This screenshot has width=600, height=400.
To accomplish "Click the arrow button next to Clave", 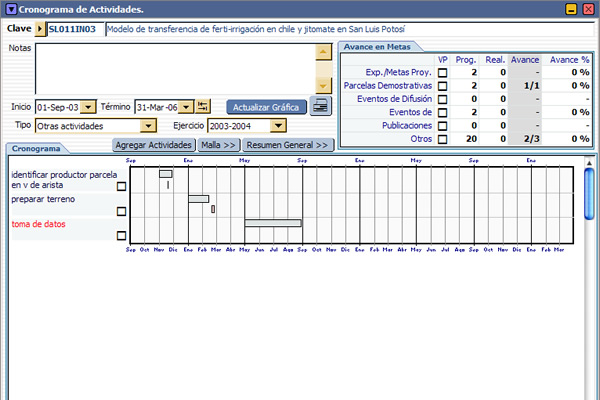I will [x=40, y=30].
